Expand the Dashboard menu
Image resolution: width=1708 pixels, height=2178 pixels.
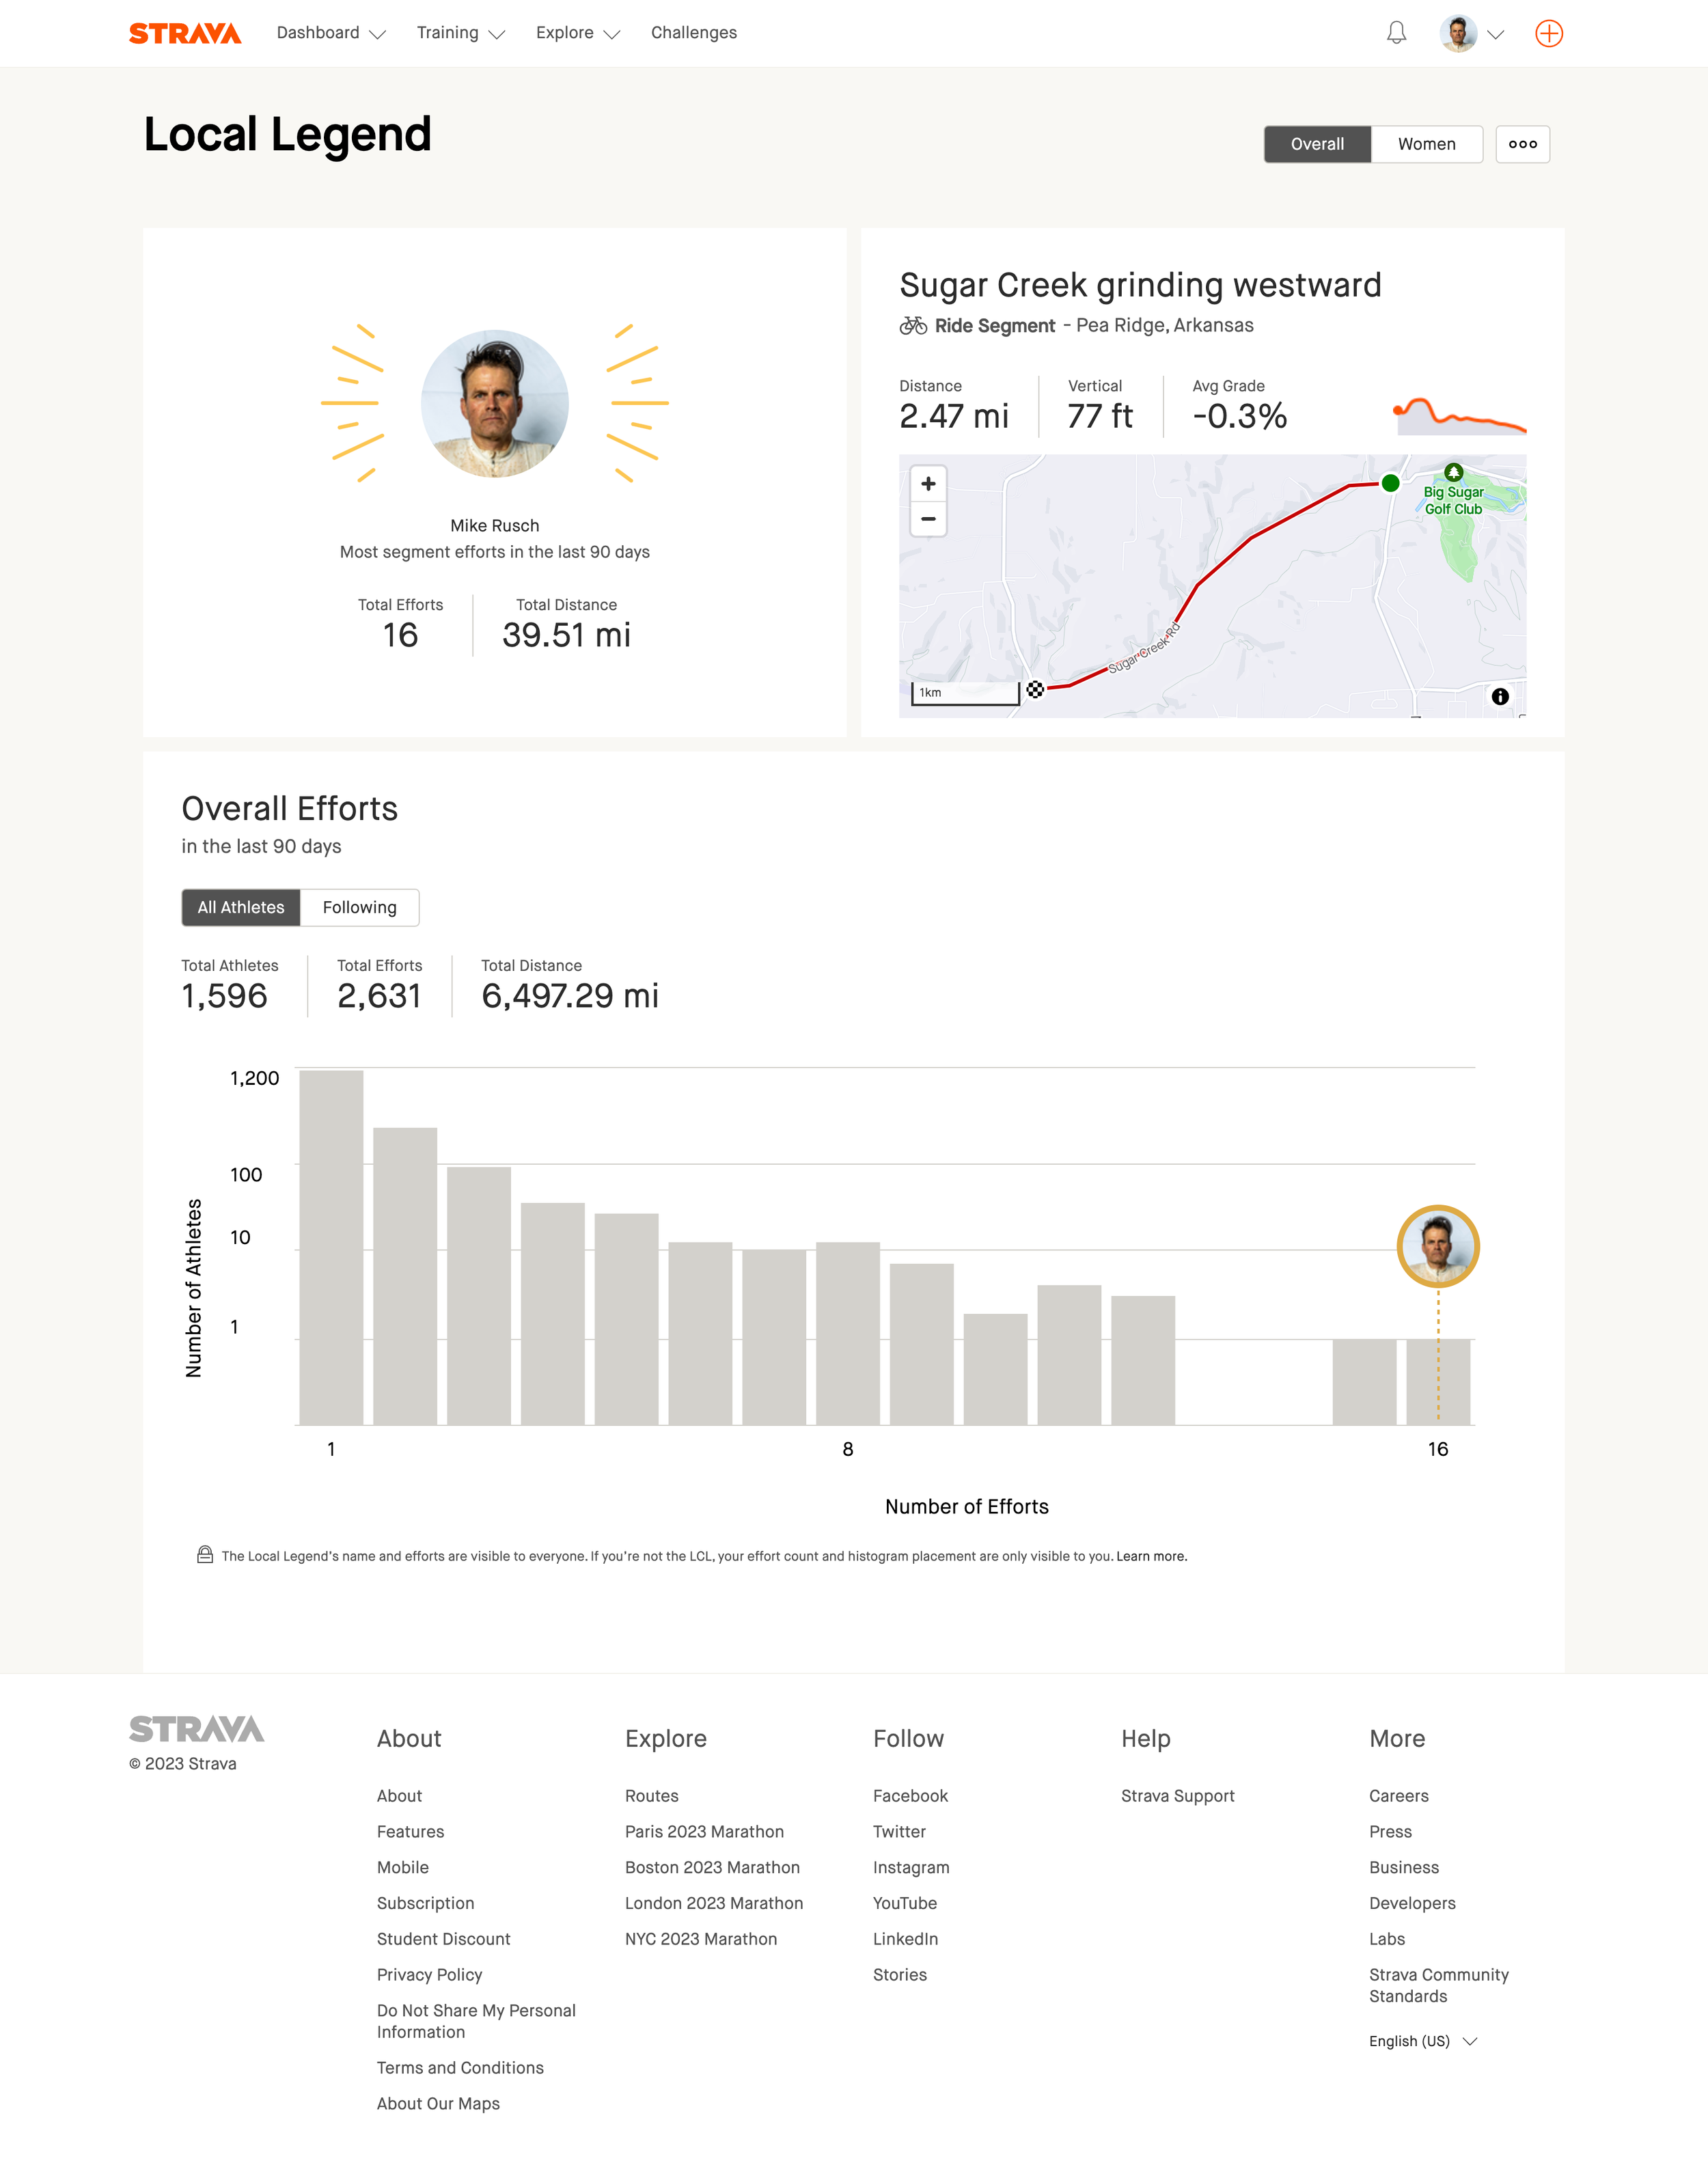[x=330, y=33]
